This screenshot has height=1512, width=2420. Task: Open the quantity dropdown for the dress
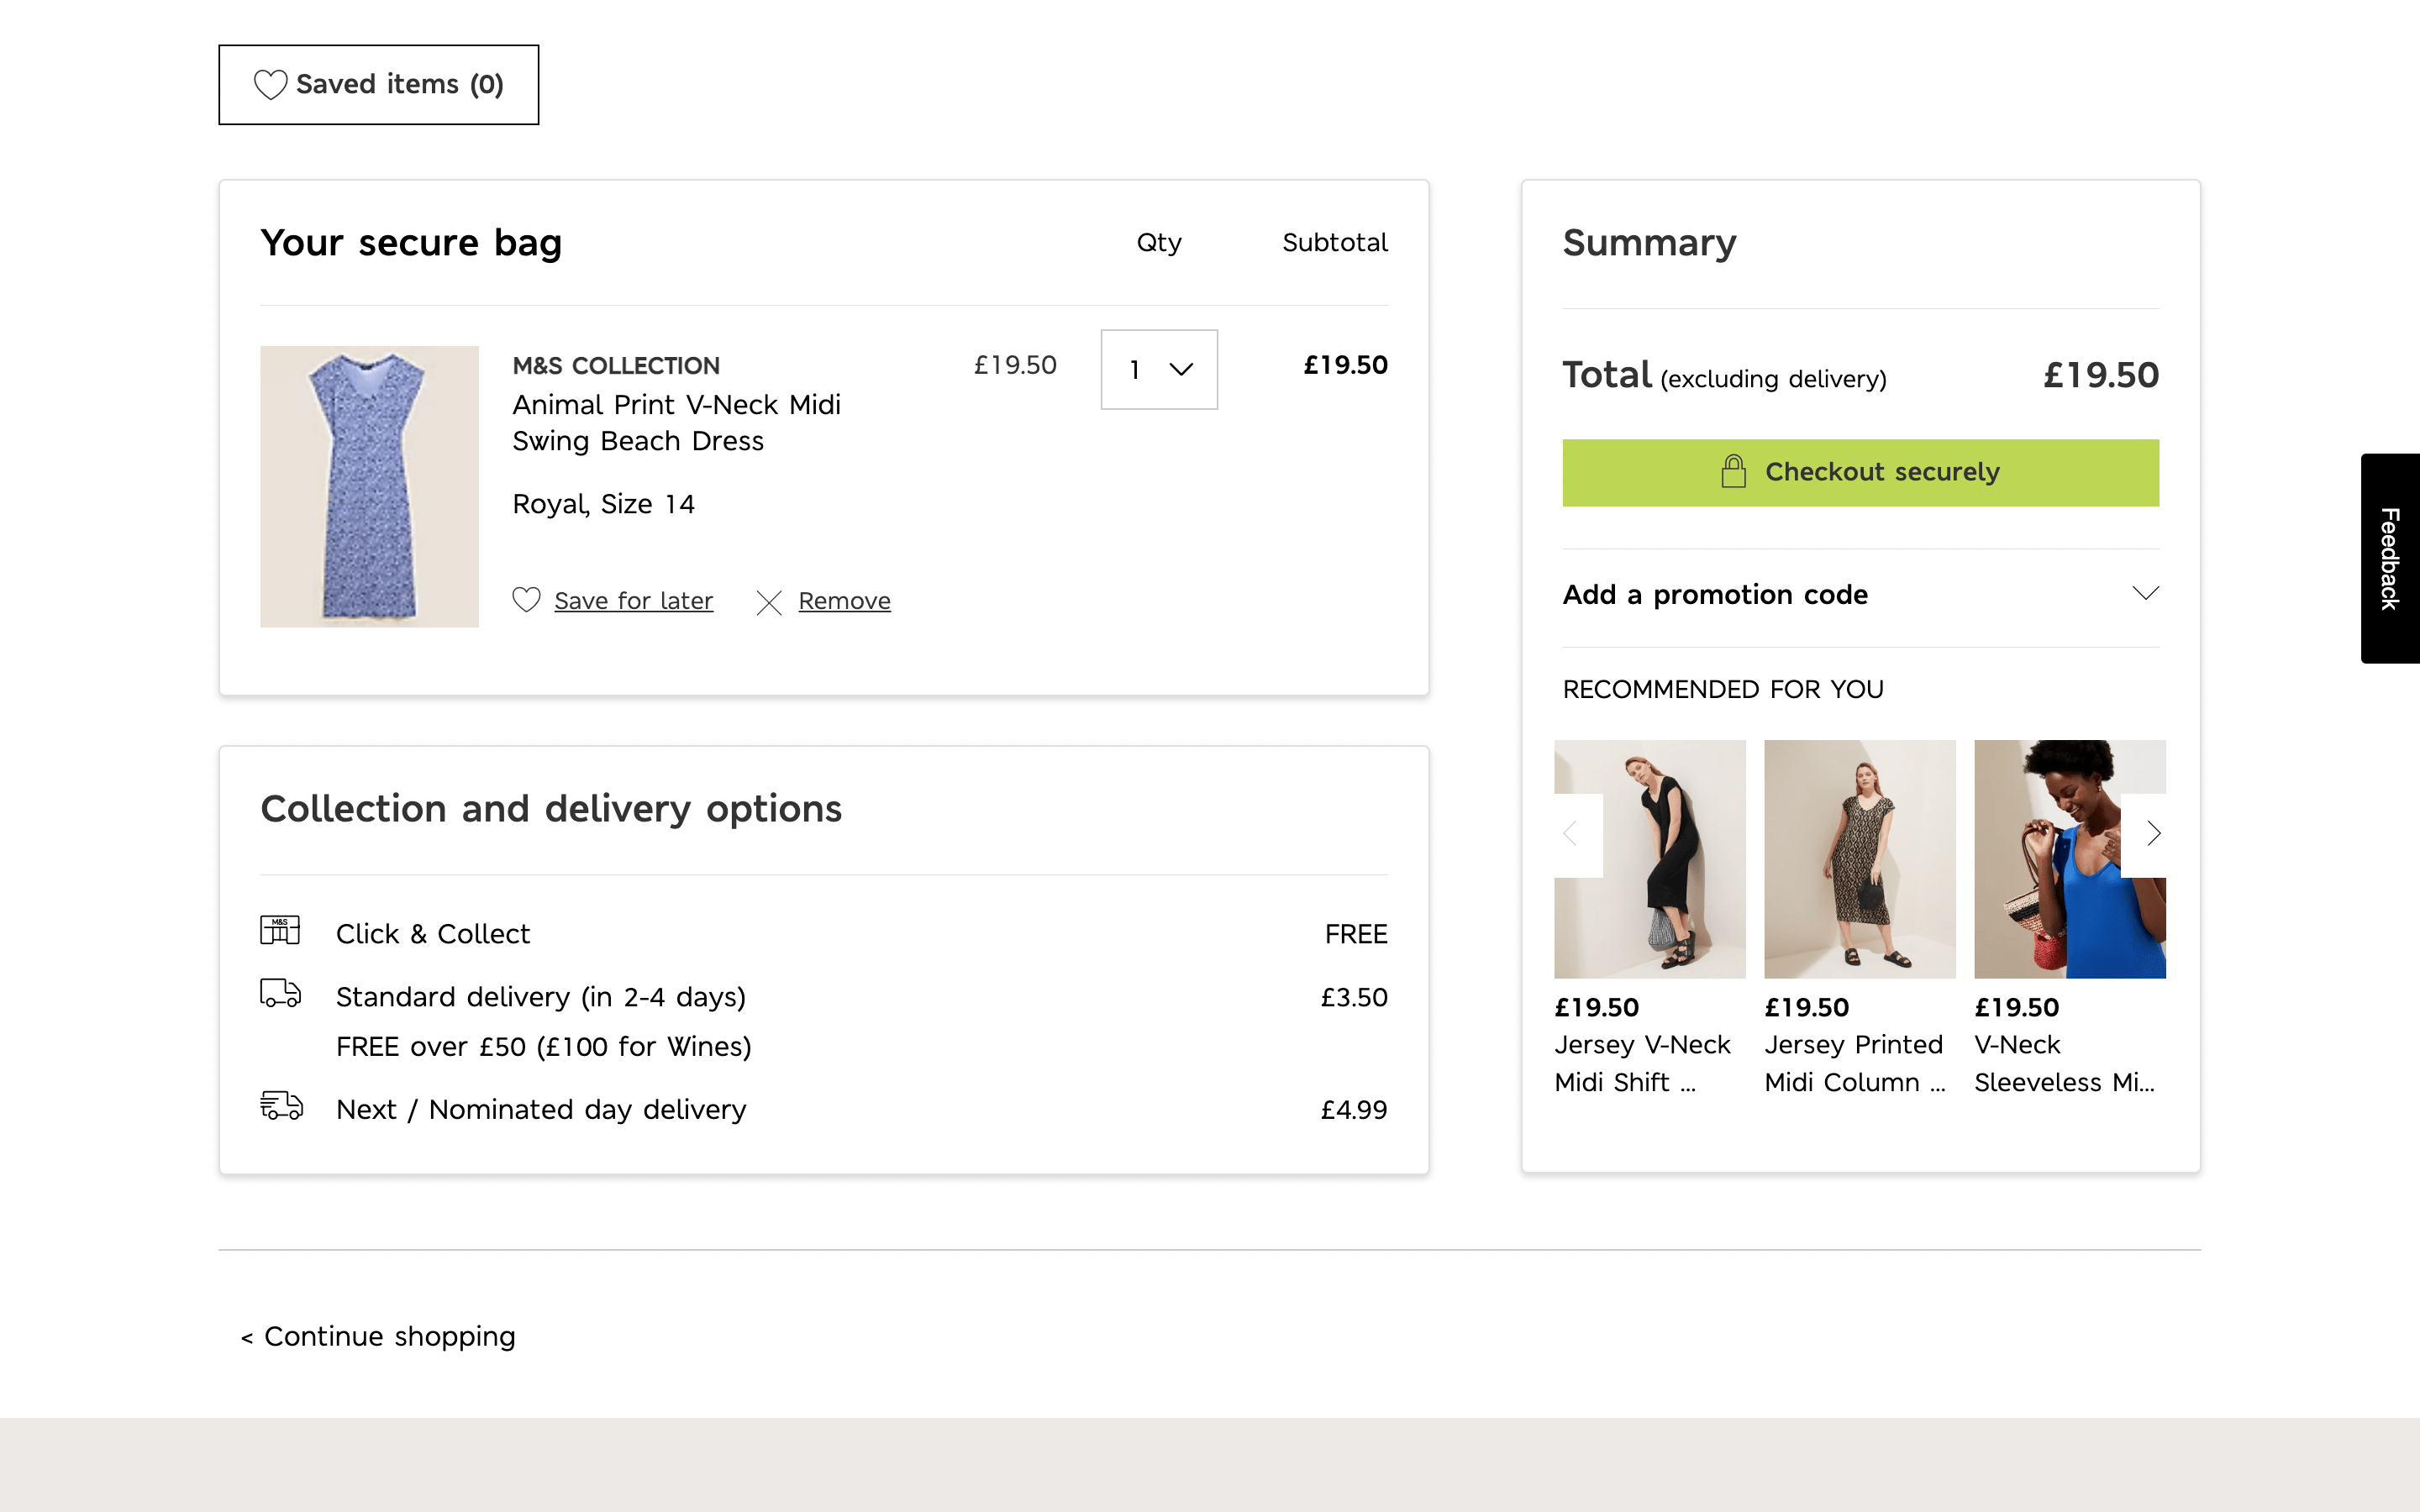(1159, 370)
